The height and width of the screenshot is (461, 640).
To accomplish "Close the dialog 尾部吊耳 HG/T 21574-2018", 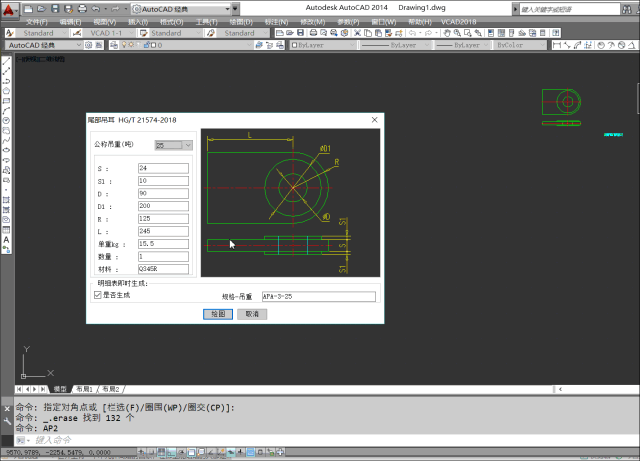I will (375, 119).
